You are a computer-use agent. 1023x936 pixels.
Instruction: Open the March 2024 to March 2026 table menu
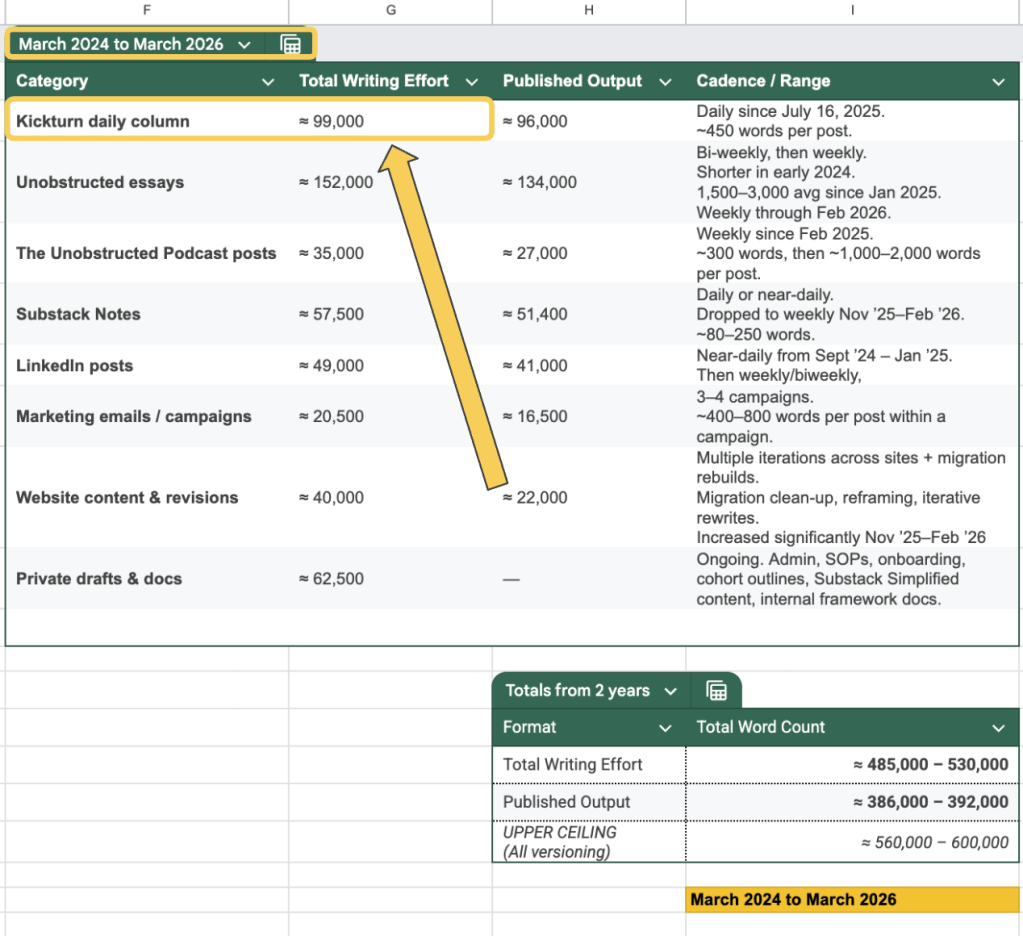[244, 44]
